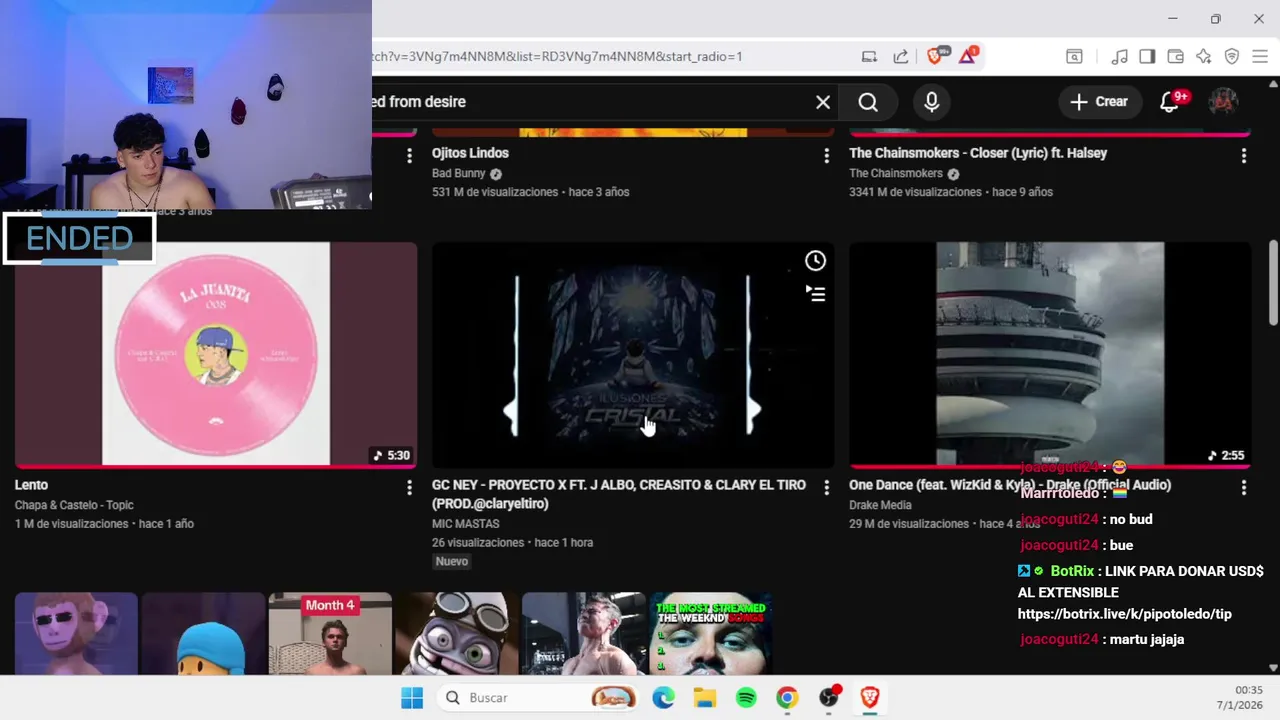Screen dimensions: 1280x720
Task: Visit the Bad Bunny channel
Action: pyautogui.click(x=459, y=173)
